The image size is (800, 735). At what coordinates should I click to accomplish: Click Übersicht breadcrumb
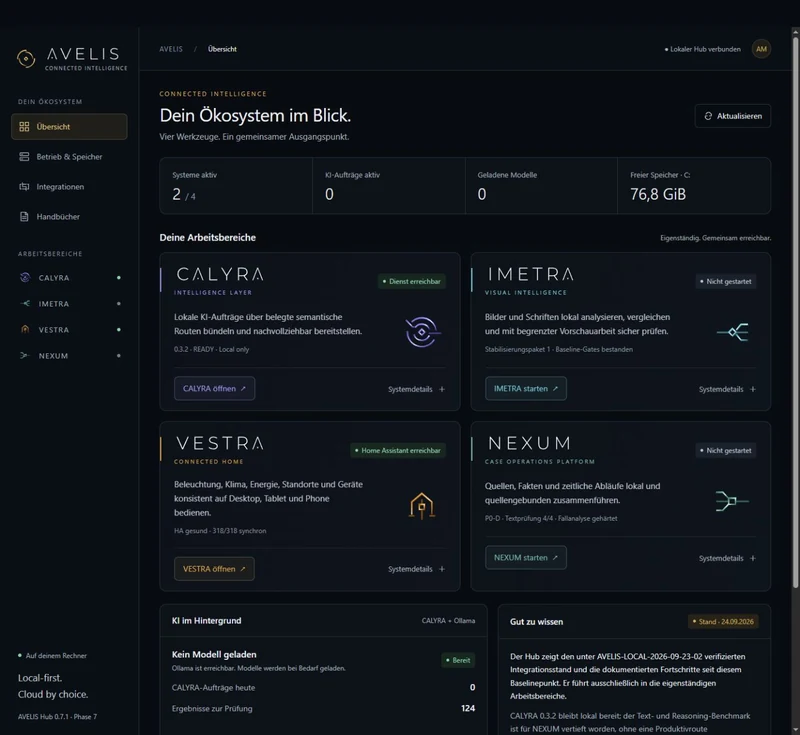click(222, 49)
